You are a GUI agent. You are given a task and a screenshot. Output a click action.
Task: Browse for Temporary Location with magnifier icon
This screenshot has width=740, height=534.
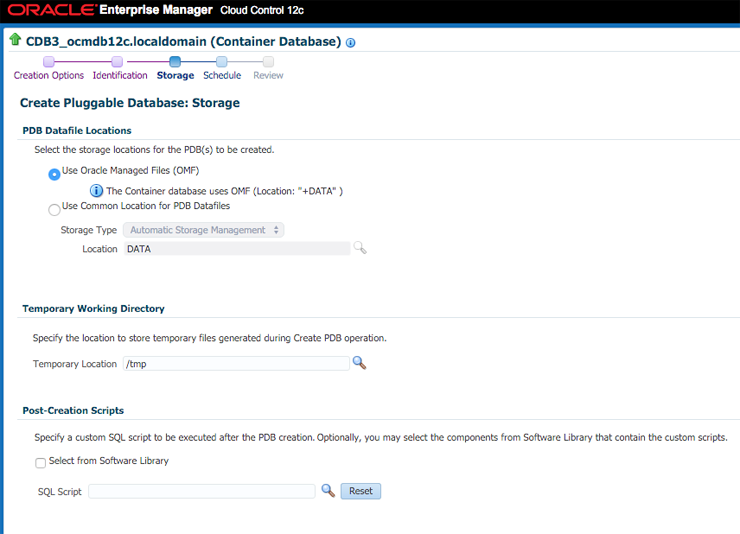click(x=359, y=363)
